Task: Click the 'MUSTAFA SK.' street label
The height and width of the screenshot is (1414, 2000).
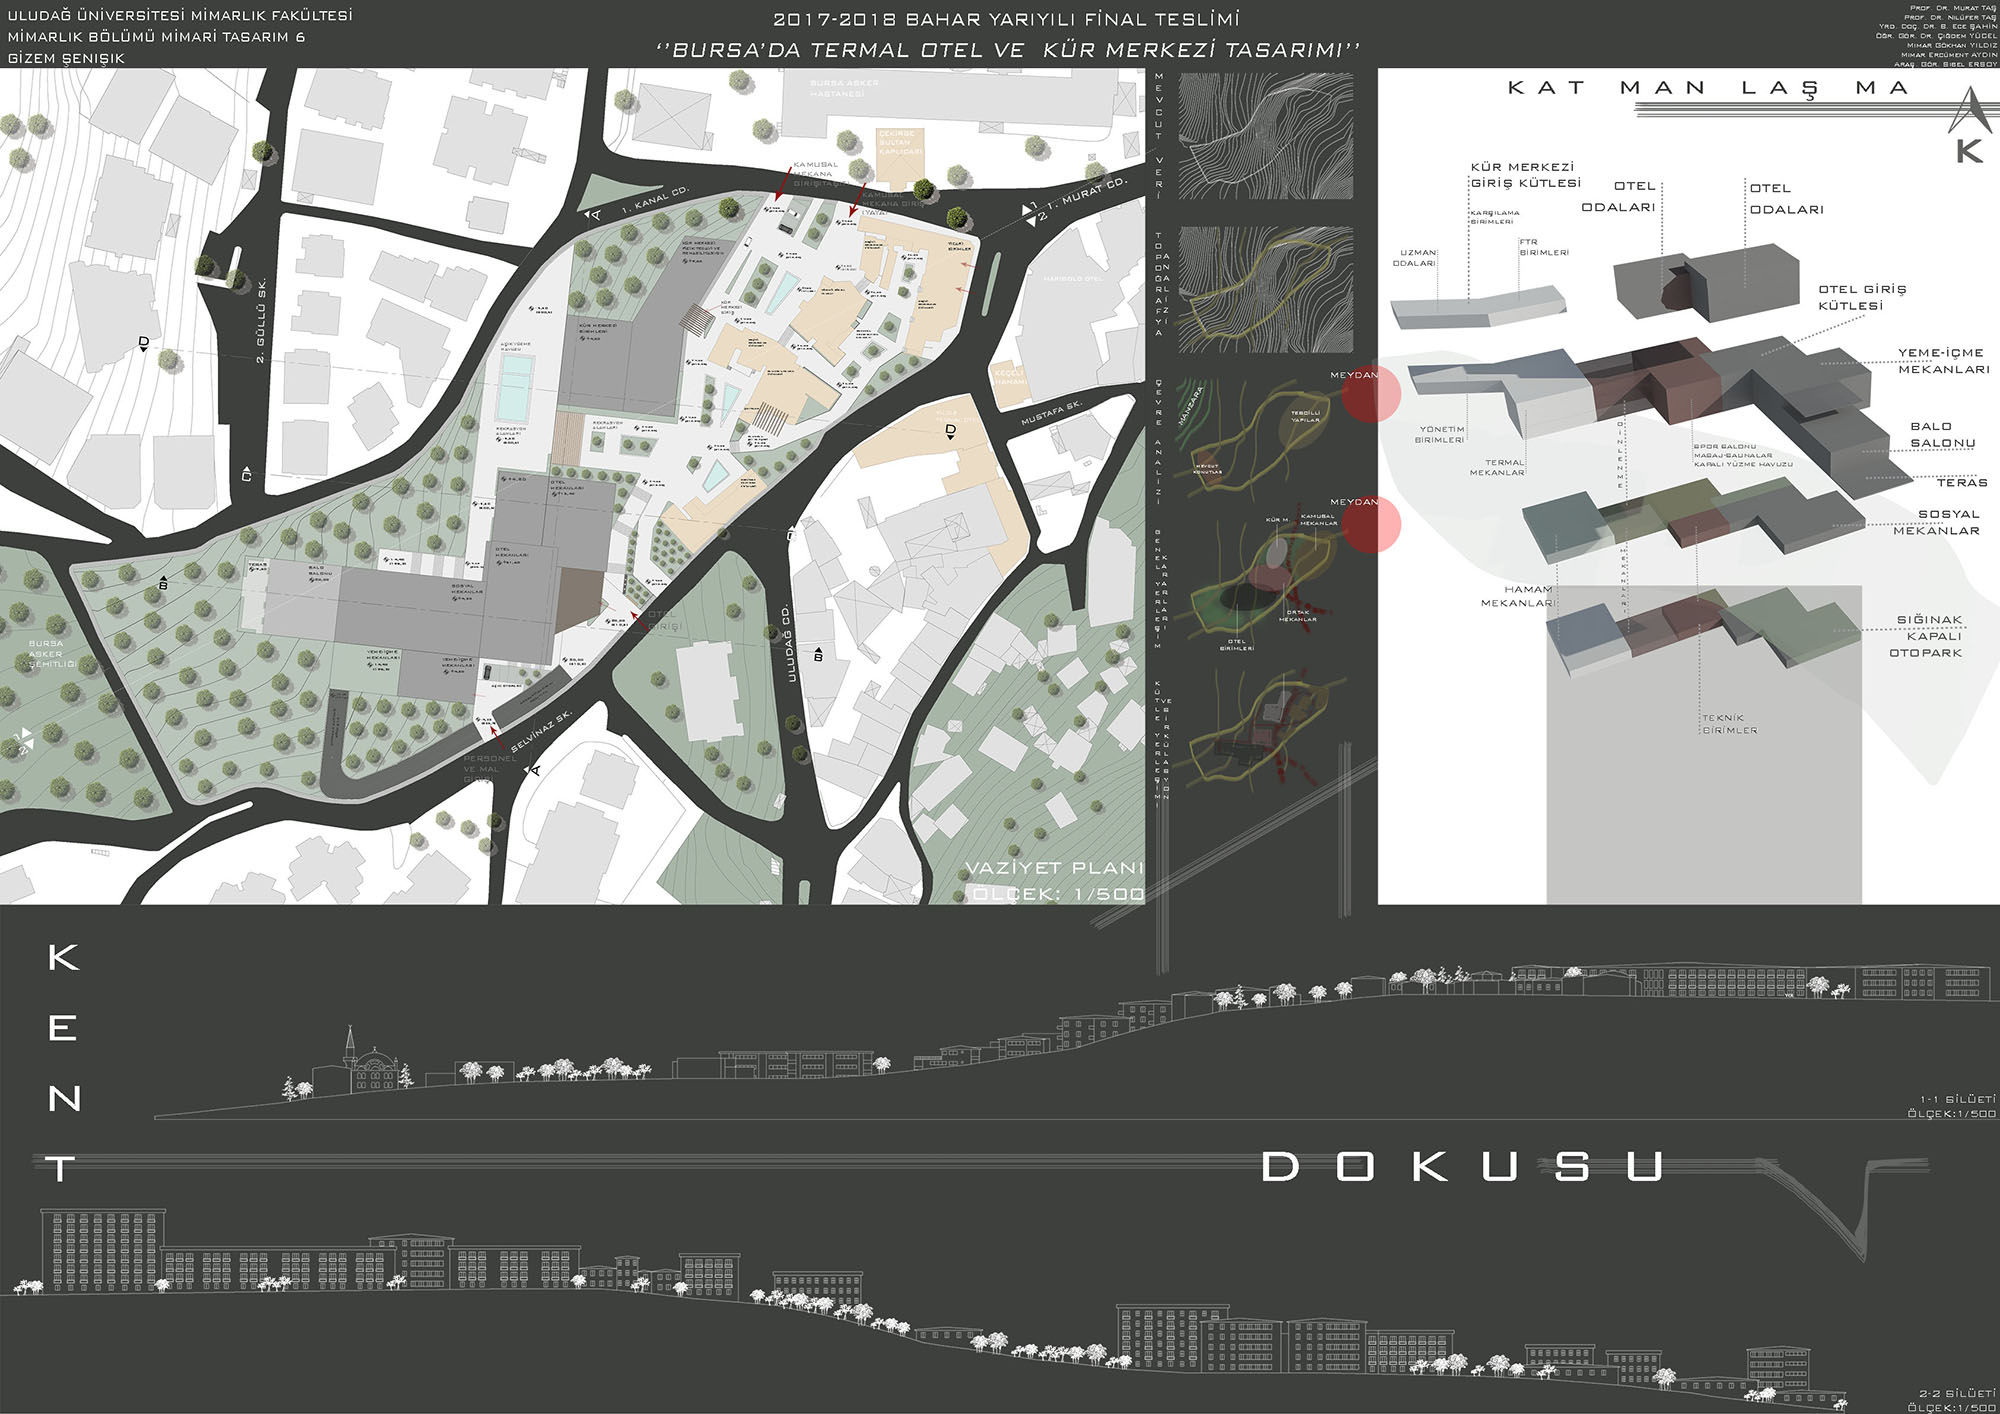Action: pyautogui.click(x=1052, y=413)
